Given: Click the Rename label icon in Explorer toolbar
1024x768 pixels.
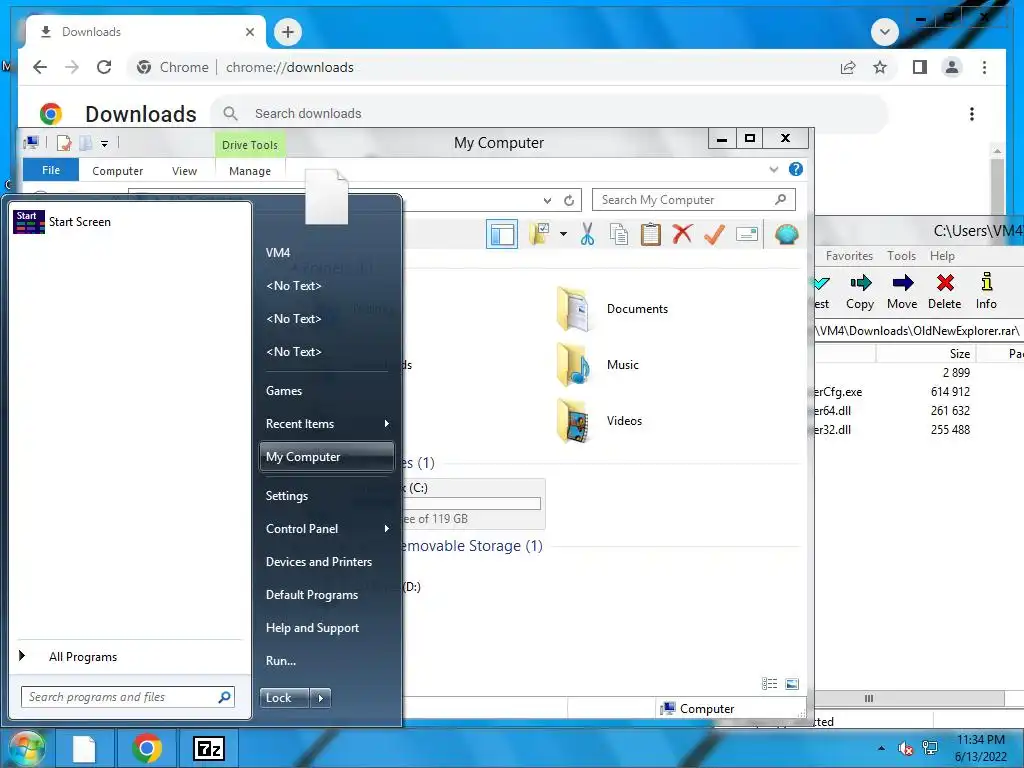Looking at the screenshot, I should pyautogui.click(x=746, y=234).
